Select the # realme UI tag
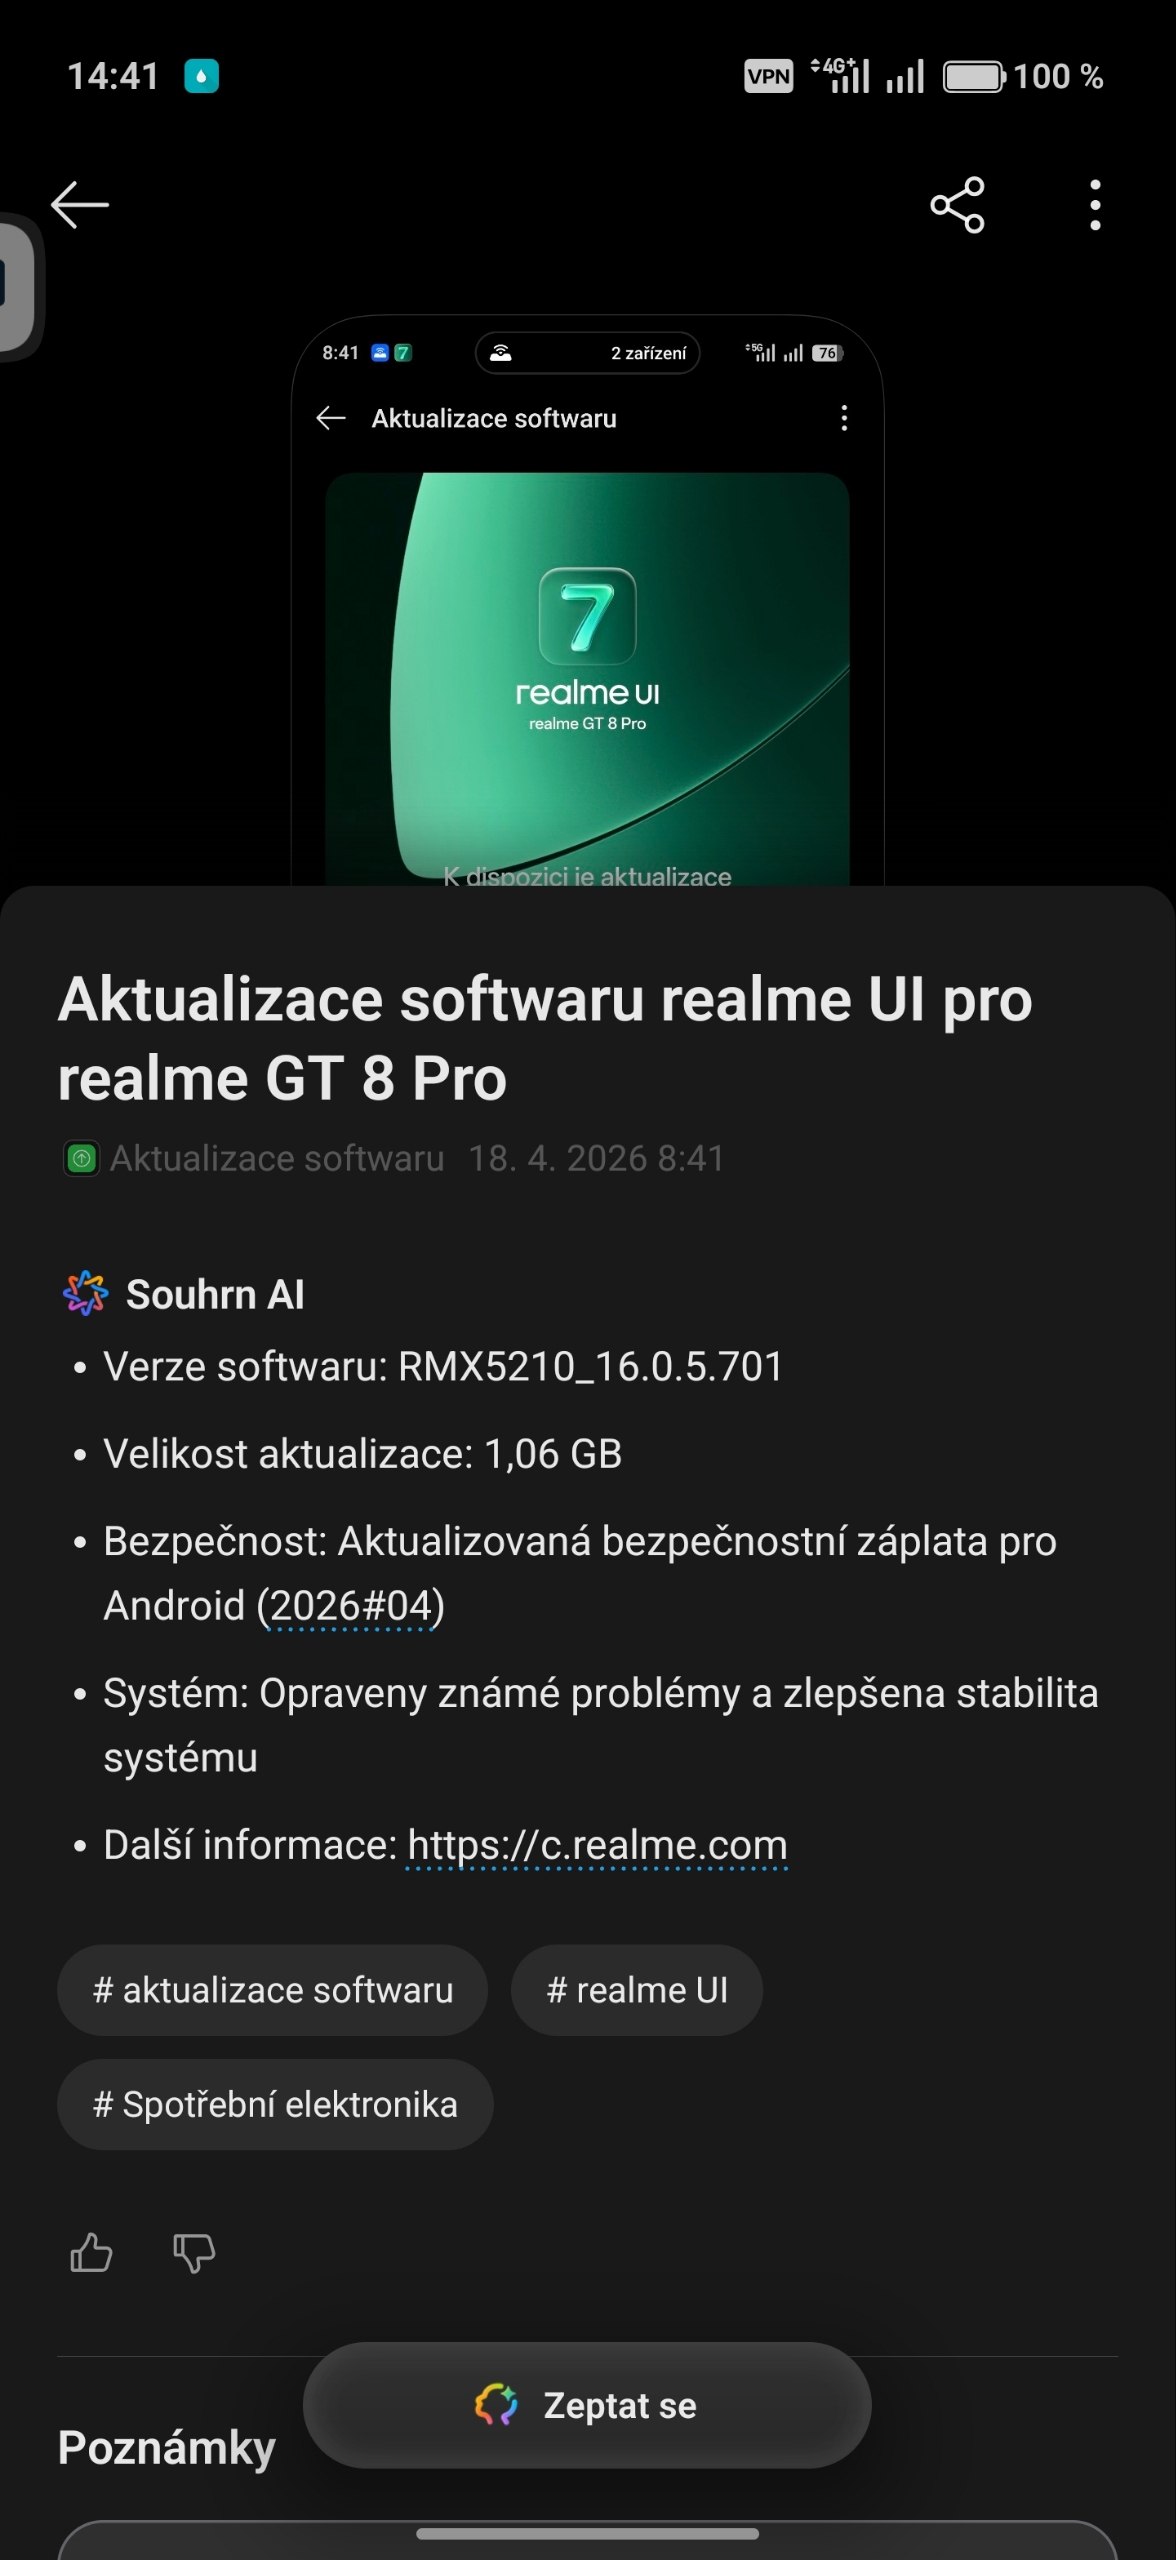 tap(637, 1990)
